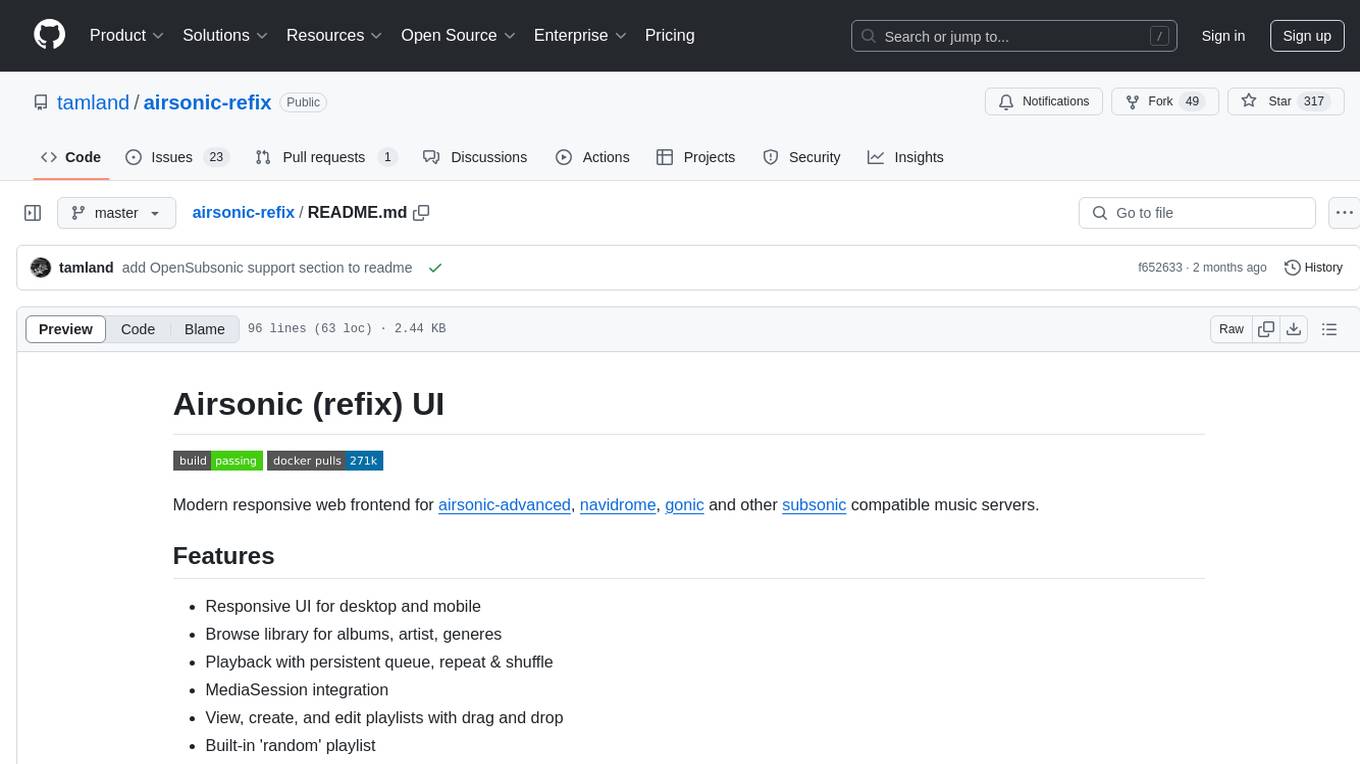Open the Raw file
Viewport: 1360px width, 764px height.
coord(1231,329)
